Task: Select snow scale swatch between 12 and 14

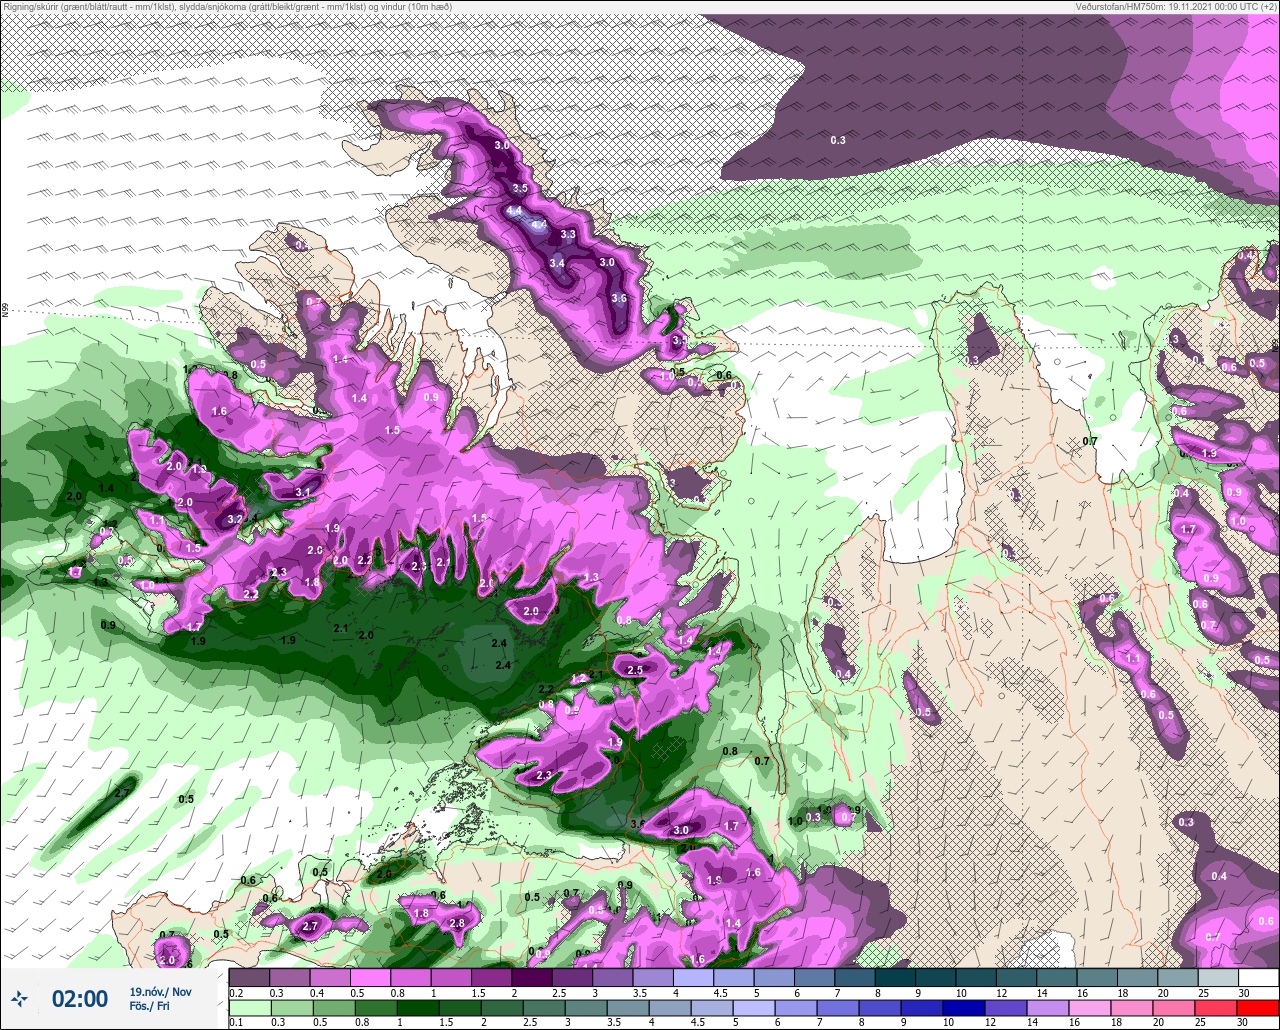Action: coord(1016,977)
